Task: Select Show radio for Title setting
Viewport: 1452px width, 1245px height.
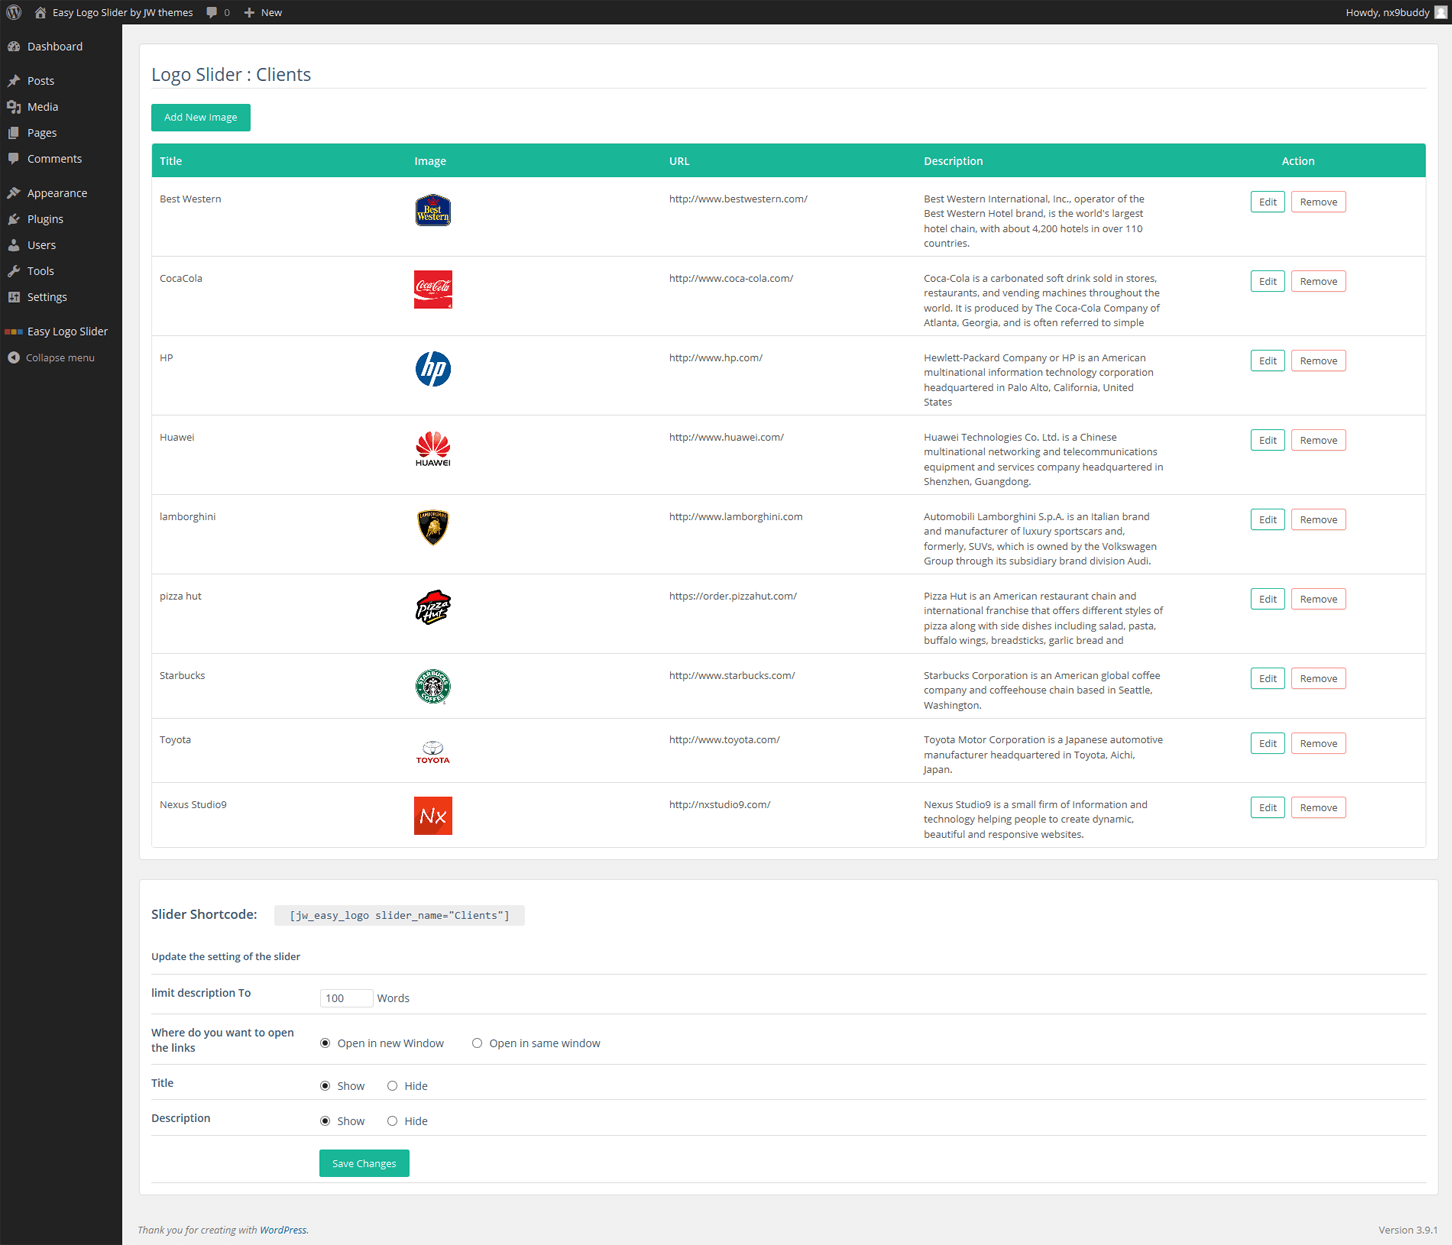Action: [325, 1086]
